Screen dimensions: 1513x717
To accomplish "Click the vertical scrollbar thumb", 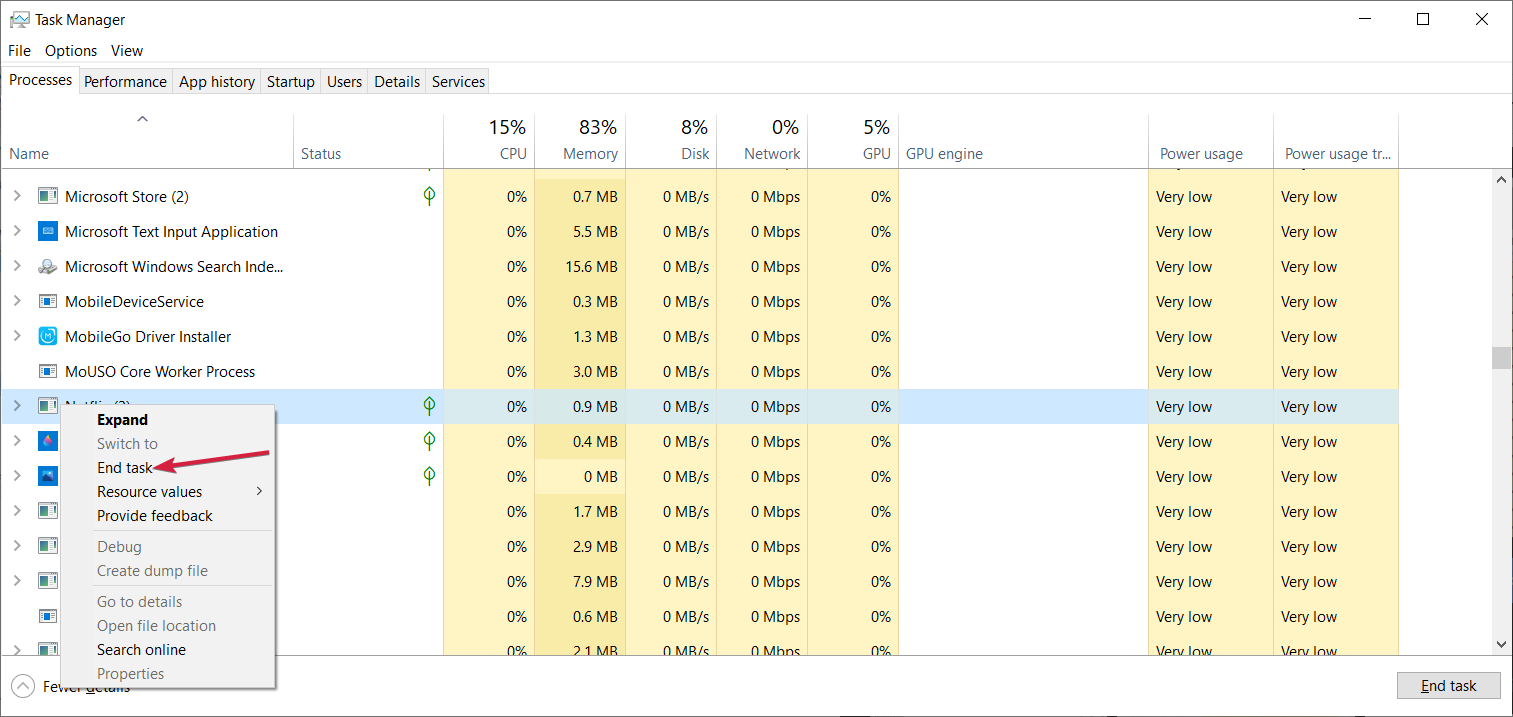I will point(1500,358).
